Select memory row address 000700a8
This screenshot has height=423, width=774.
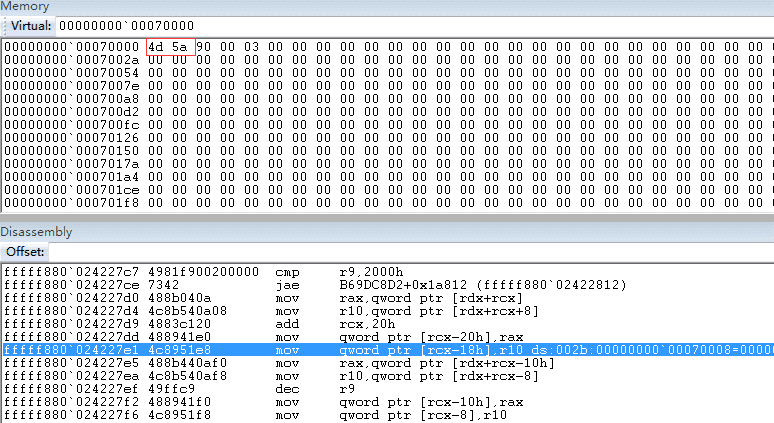[x=72, y=99]
